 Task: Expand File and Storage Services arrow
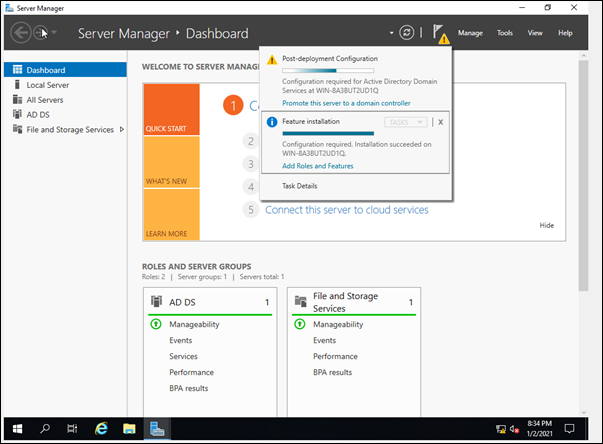122,130
